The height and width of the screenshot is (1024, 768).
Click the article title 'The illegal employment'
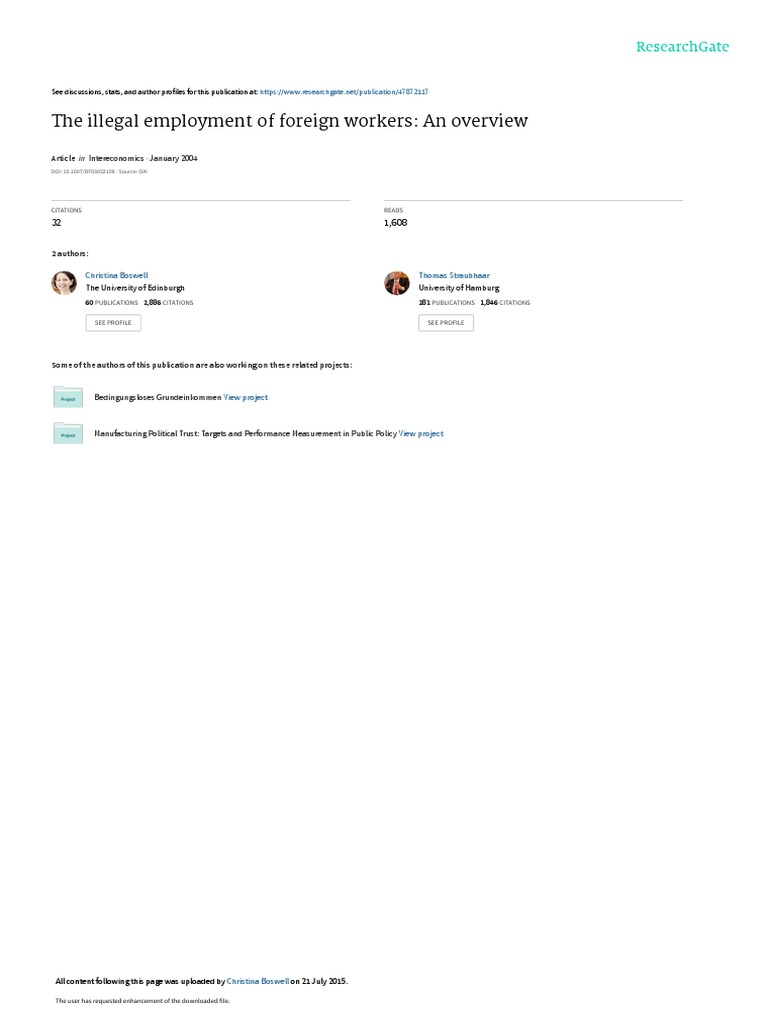coord(289,121)
